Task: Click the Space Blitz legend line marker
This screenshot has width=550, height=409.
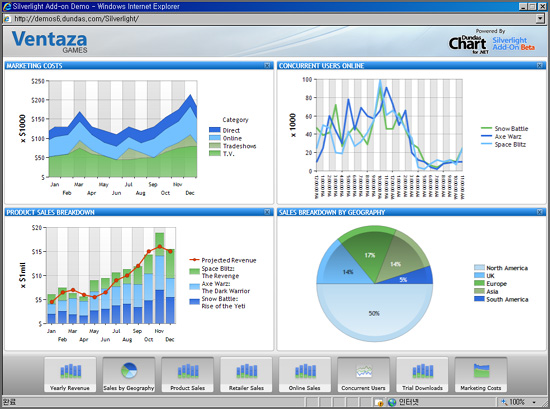Action: point(486,144)
